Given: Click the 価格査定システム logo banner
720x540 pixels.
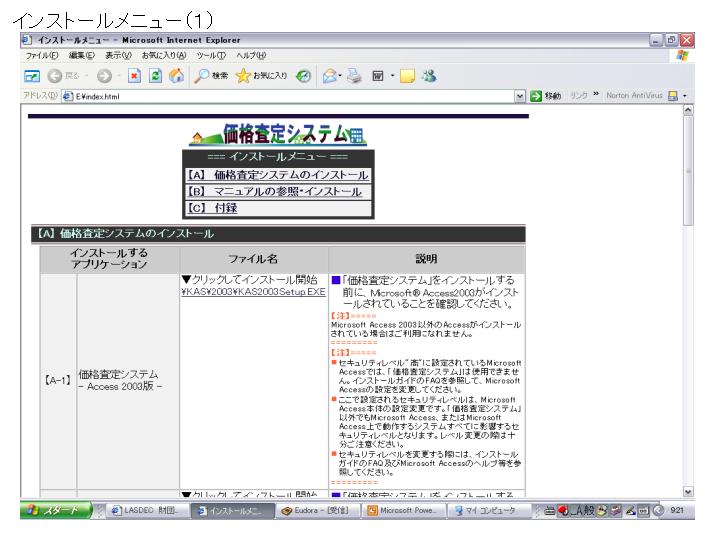Looking at the screenshot, I should 278,135.
